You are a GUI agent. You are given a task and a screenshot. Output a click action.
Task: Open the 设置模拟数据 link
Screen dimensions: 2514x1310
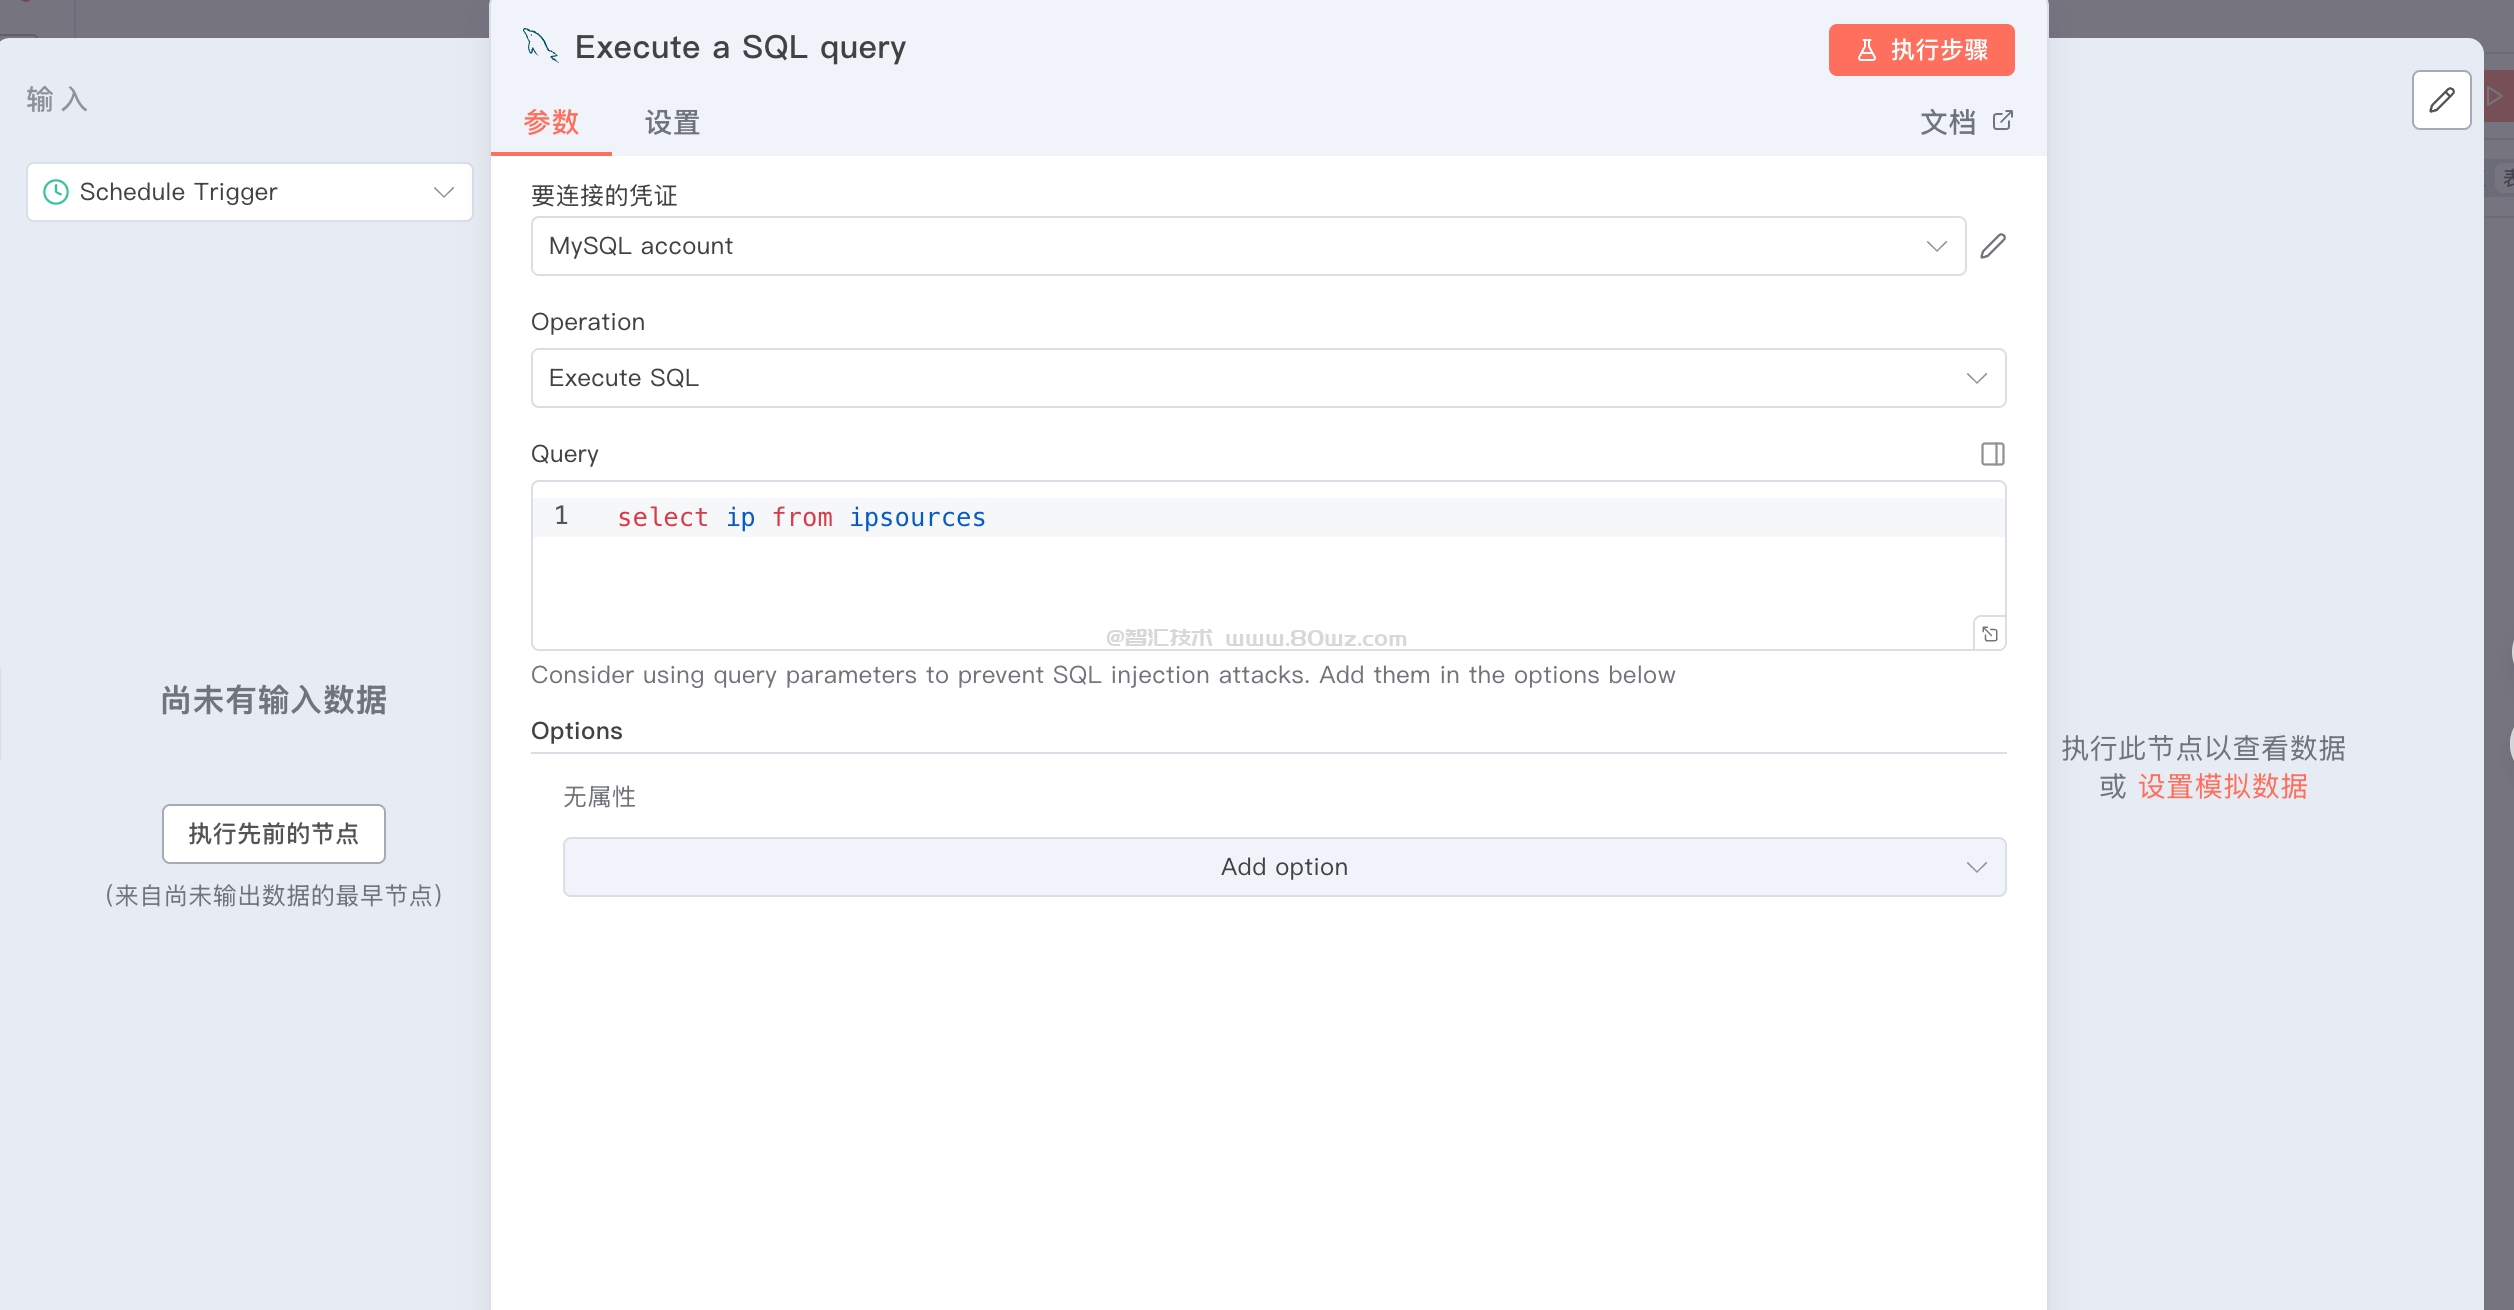[x=2222, y=787]
